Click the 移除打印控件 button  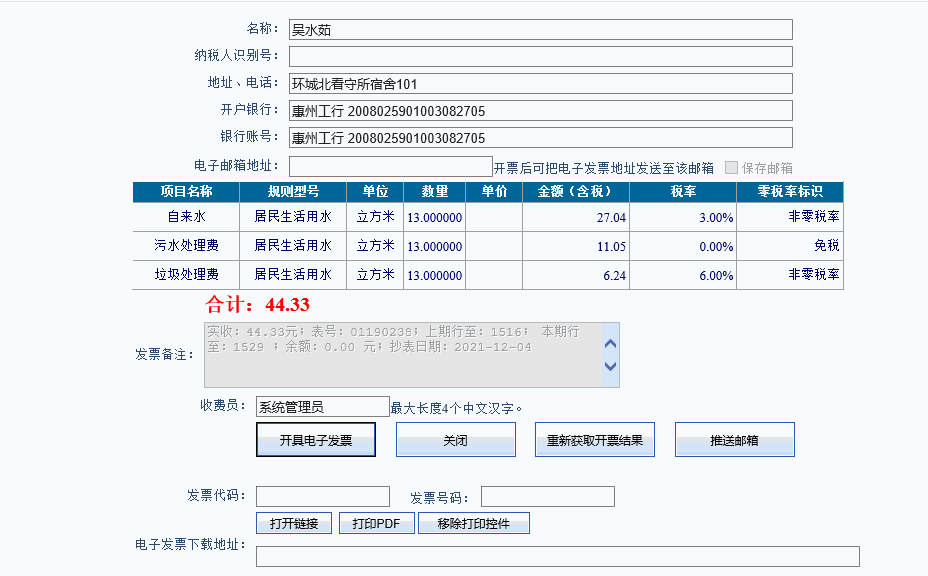473,523
